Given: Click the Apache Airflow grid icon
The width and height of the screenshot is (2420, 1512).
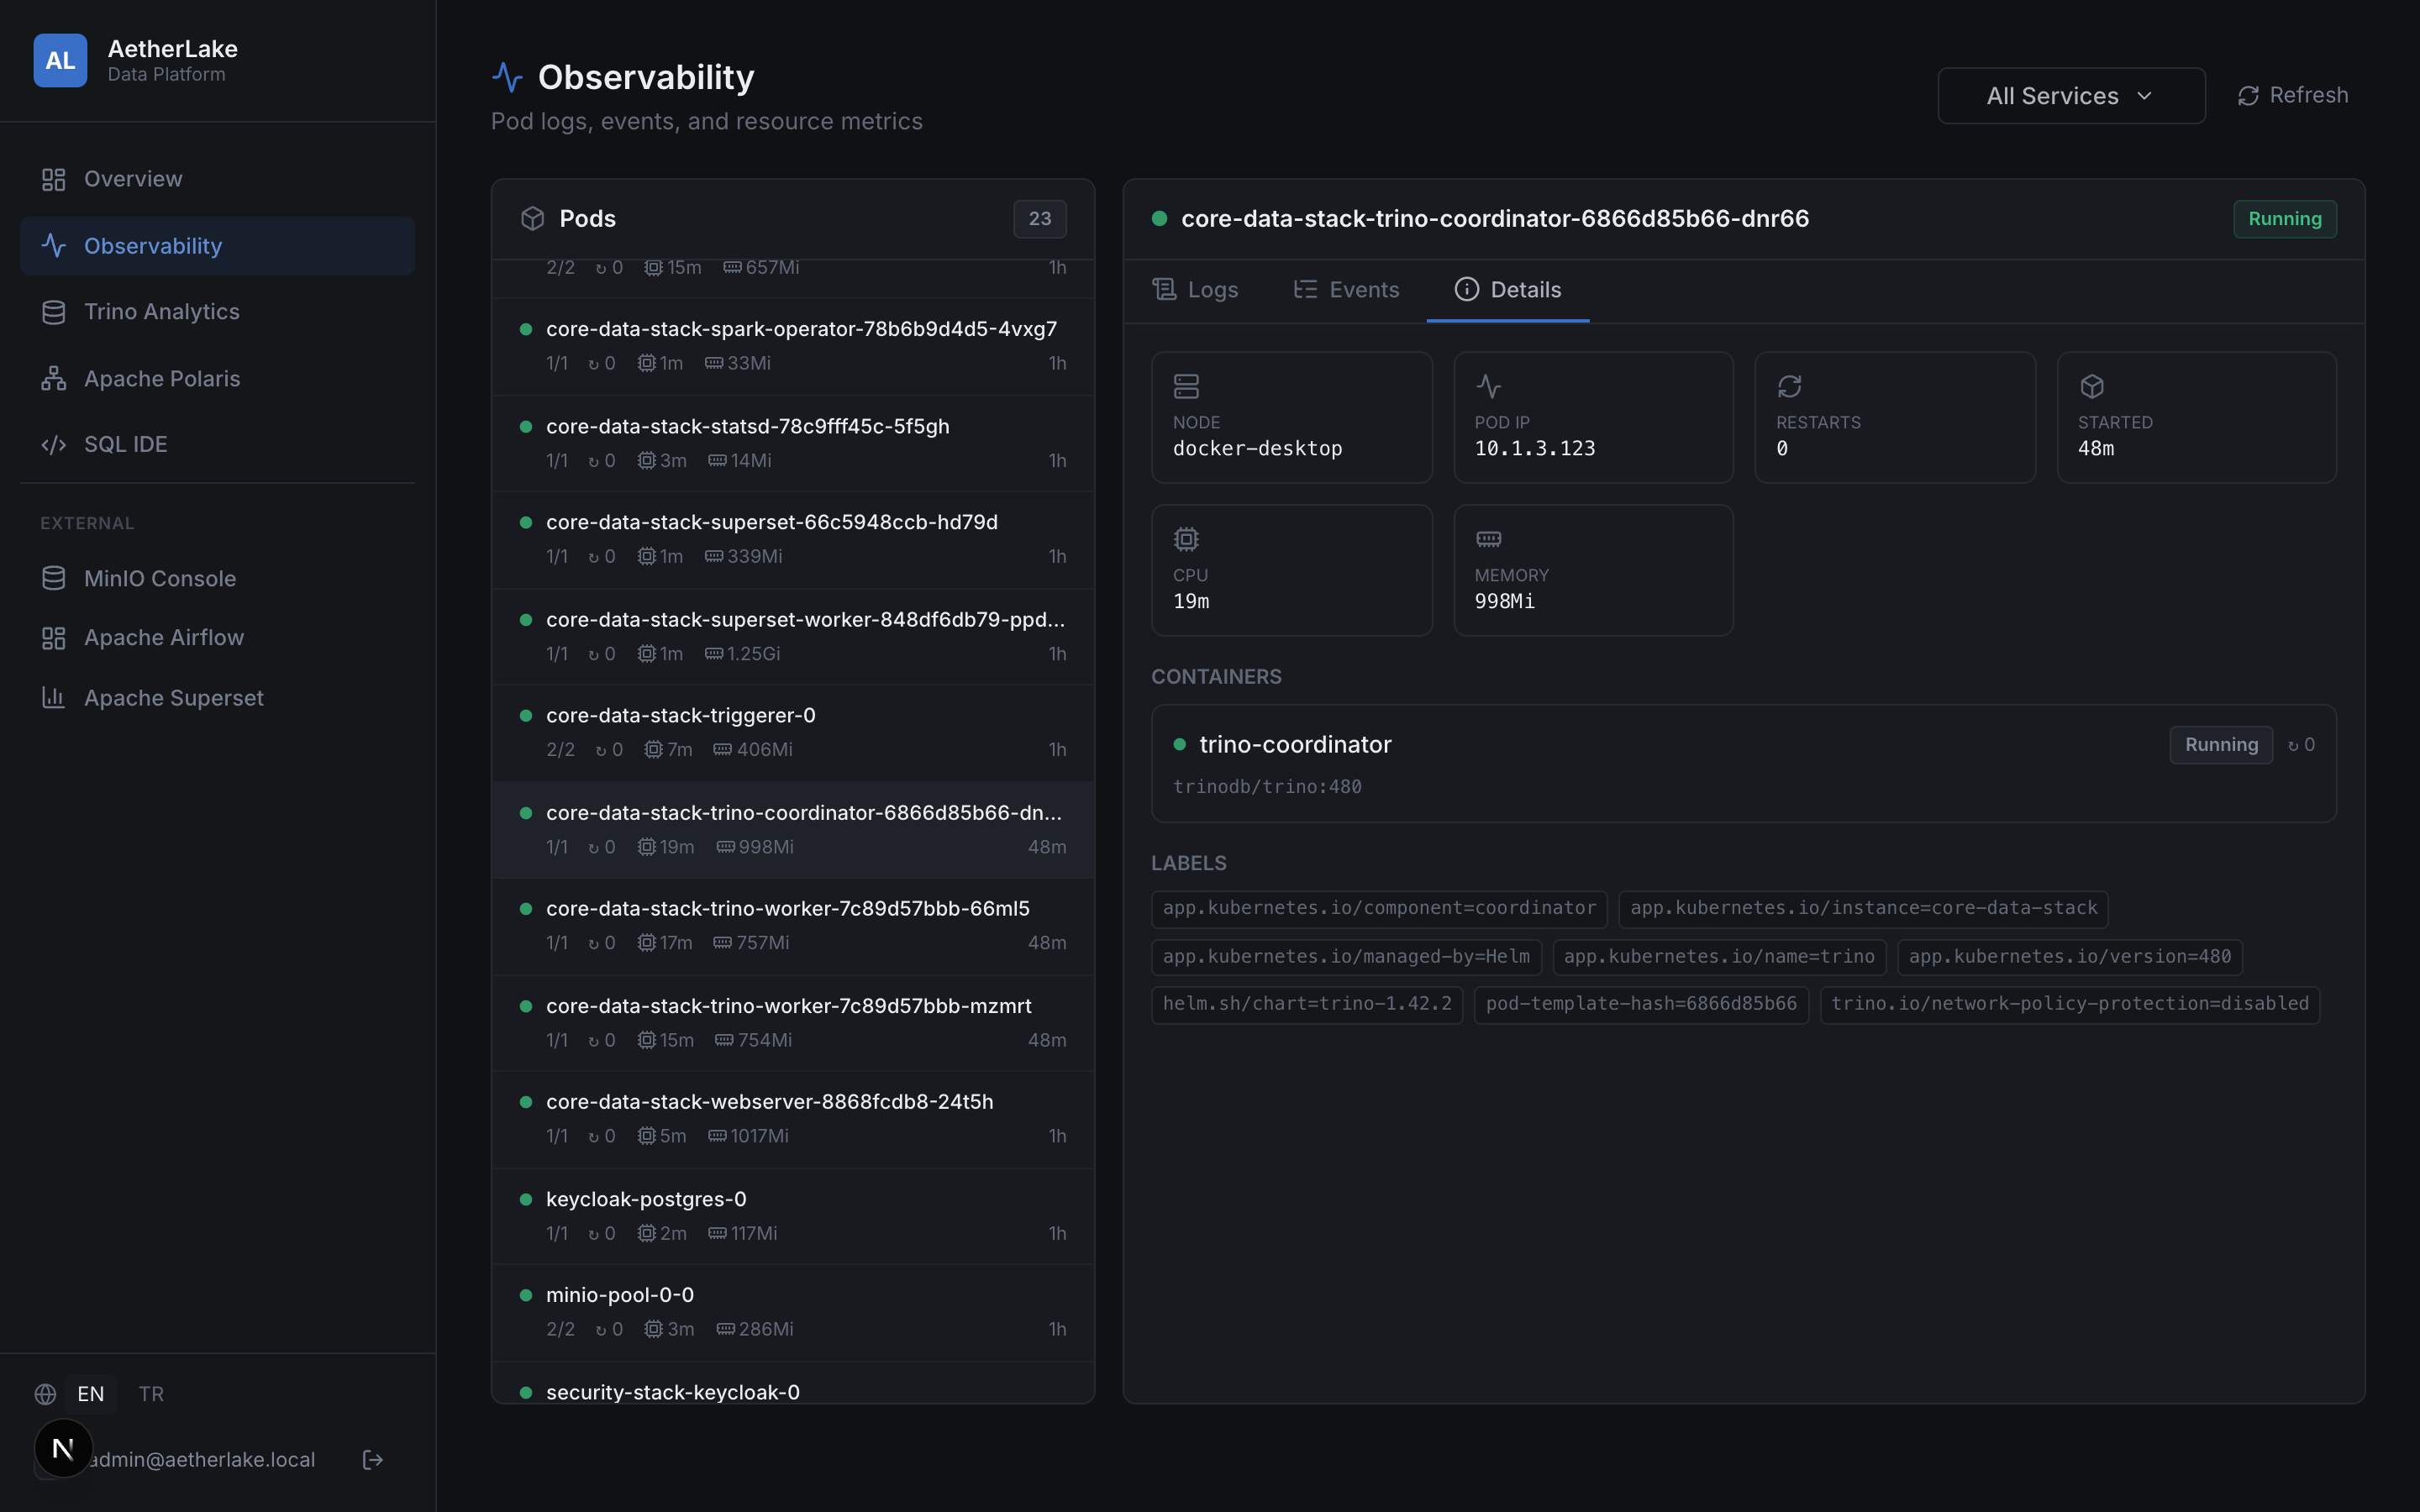Looking at the screenshot, I should (x=54, y=638).
